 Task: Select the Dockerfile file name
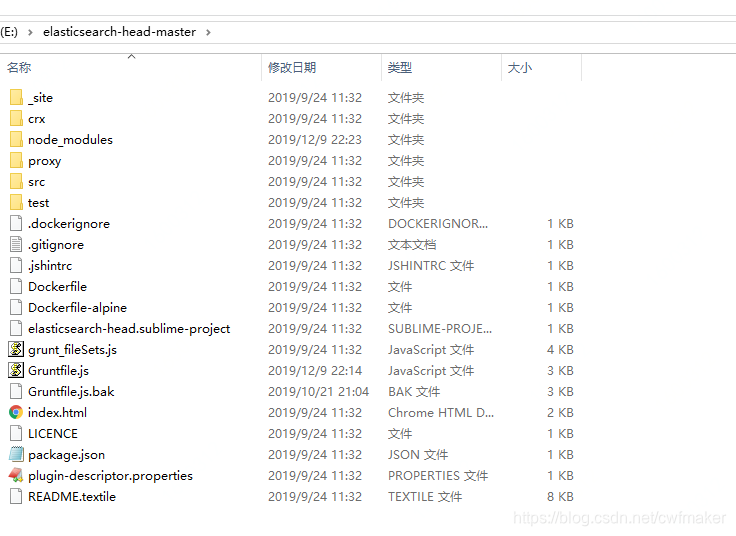57,286
